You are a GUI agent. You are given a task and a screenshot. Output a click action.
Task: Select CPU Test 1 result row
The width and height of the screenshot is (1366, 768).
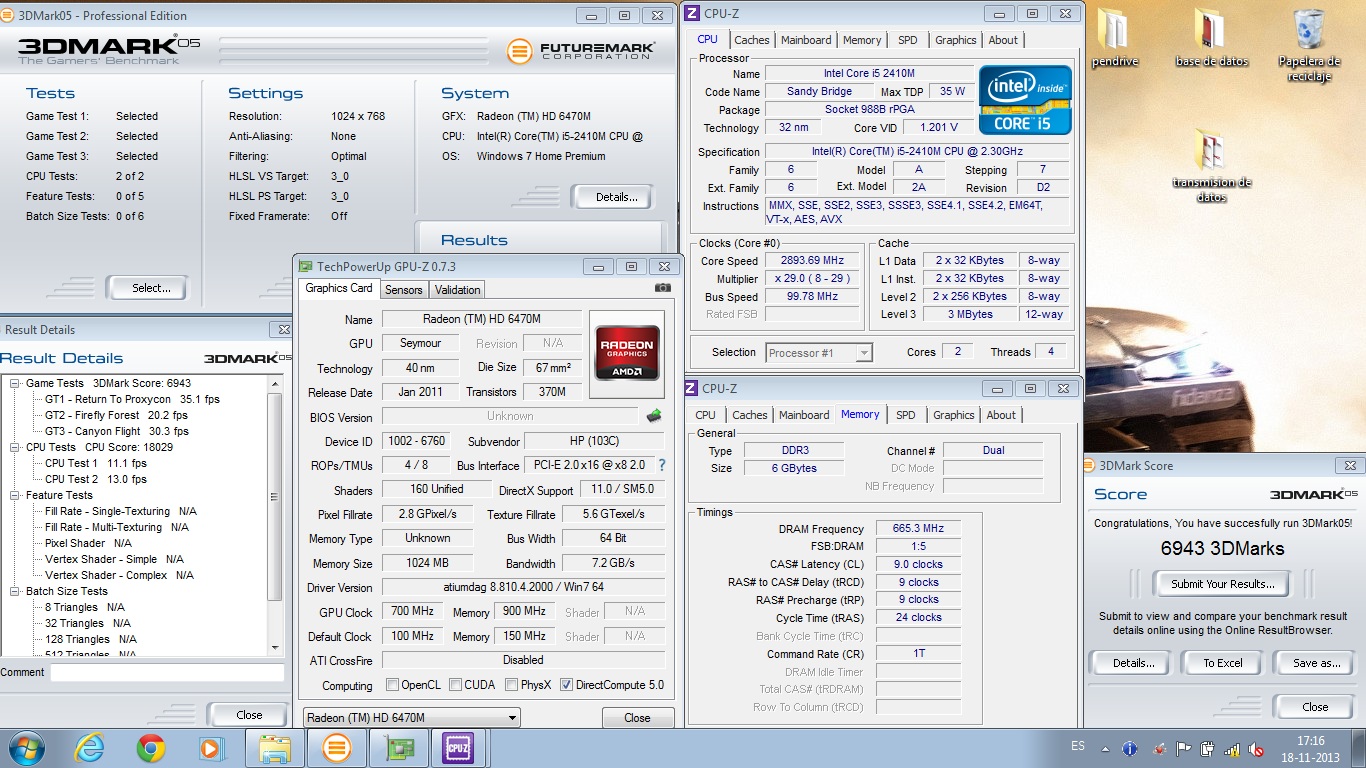tap(95, 463)
